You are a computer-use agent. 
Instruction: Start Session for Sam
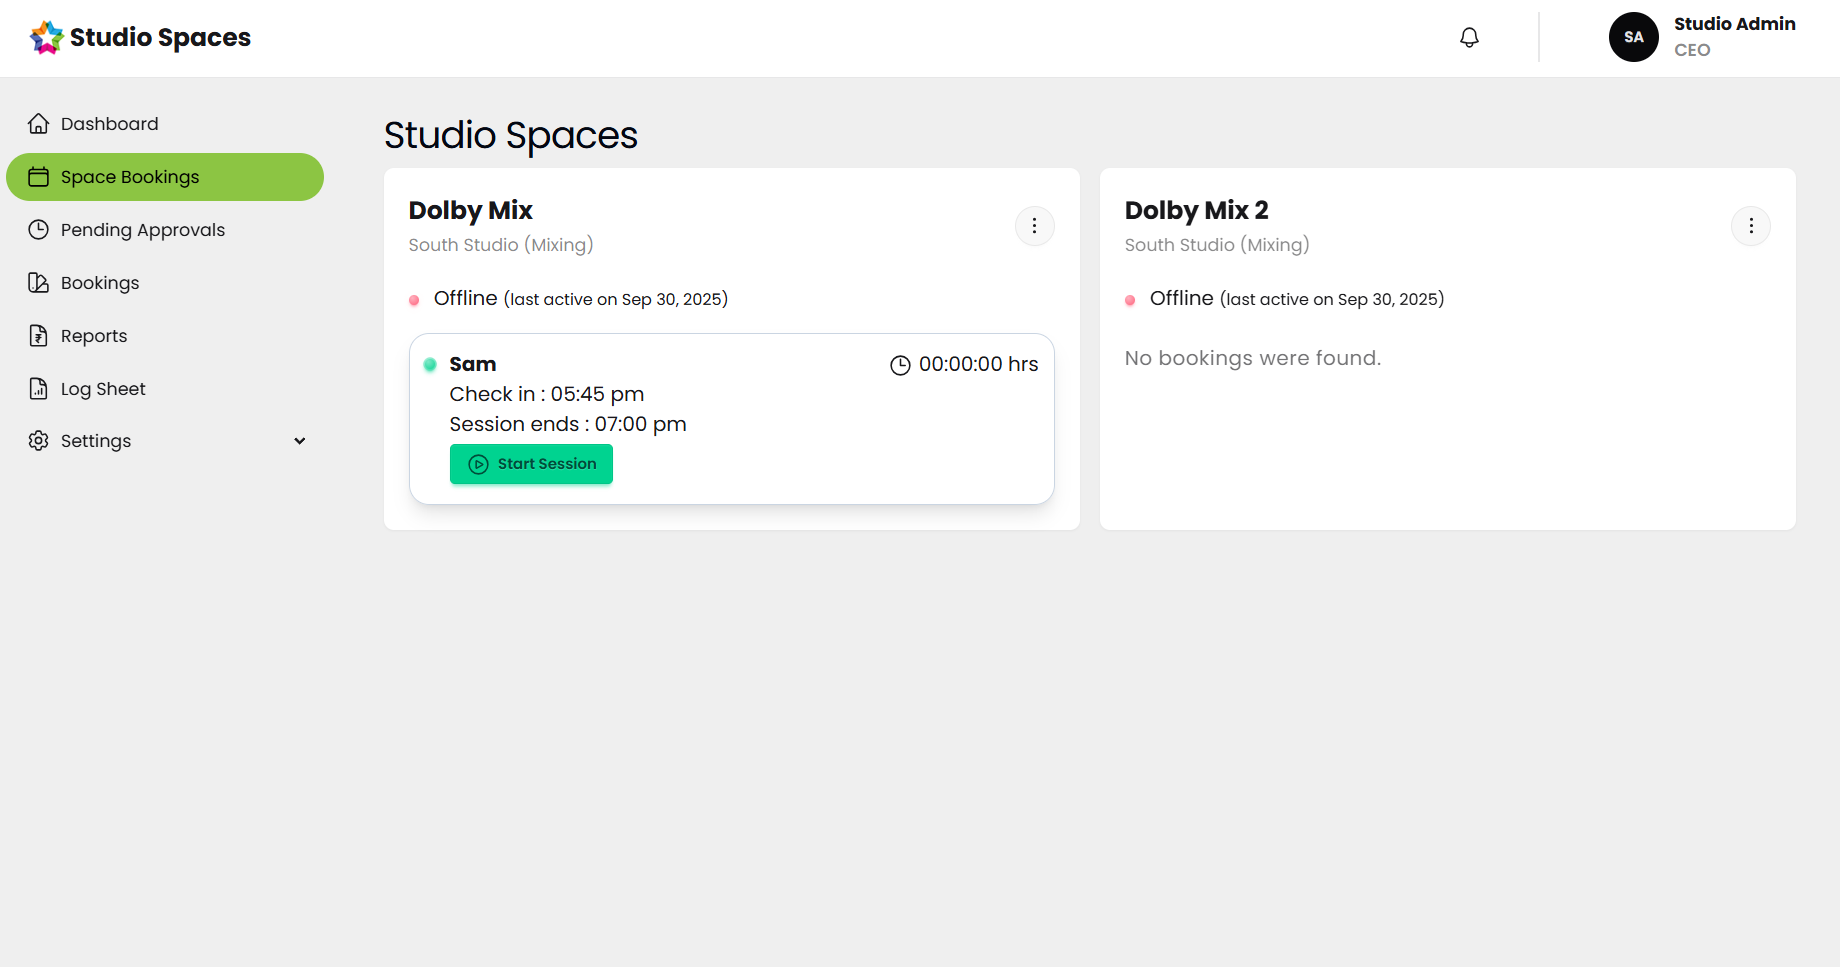click(x=531, y=464)
